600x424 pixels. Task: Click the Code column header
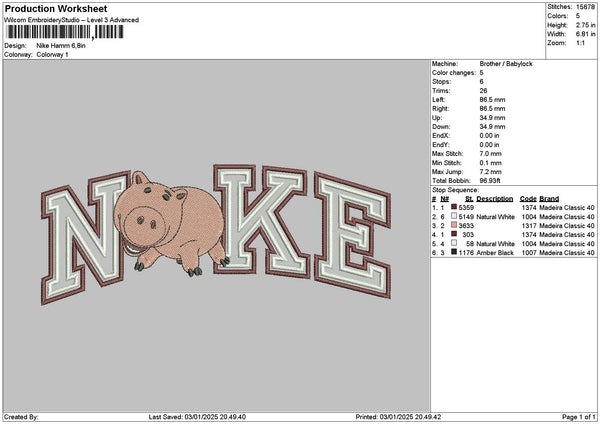tap(528, 199)
